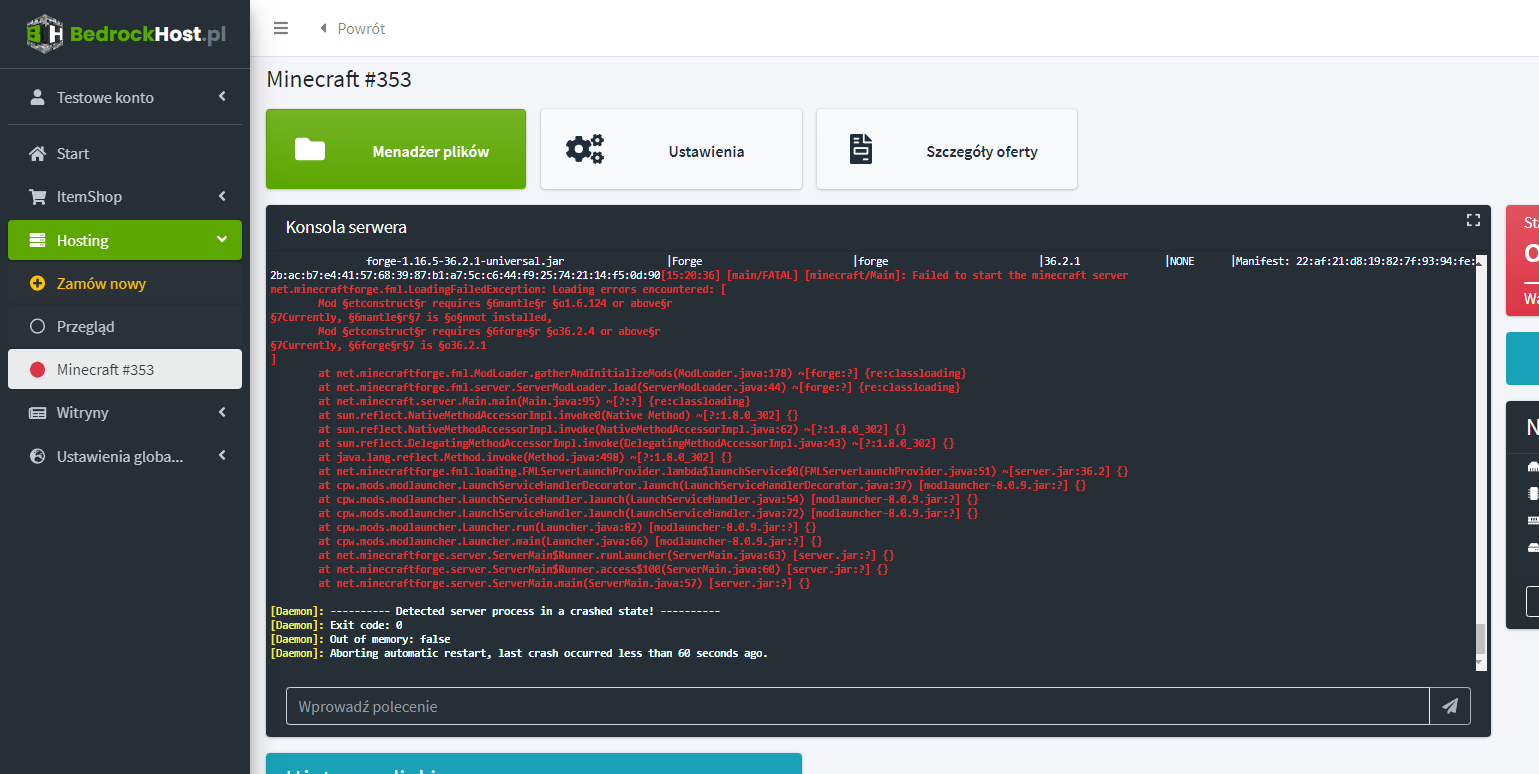
Task: Expand the ItemShop chevron
Action: coord(222,197)
